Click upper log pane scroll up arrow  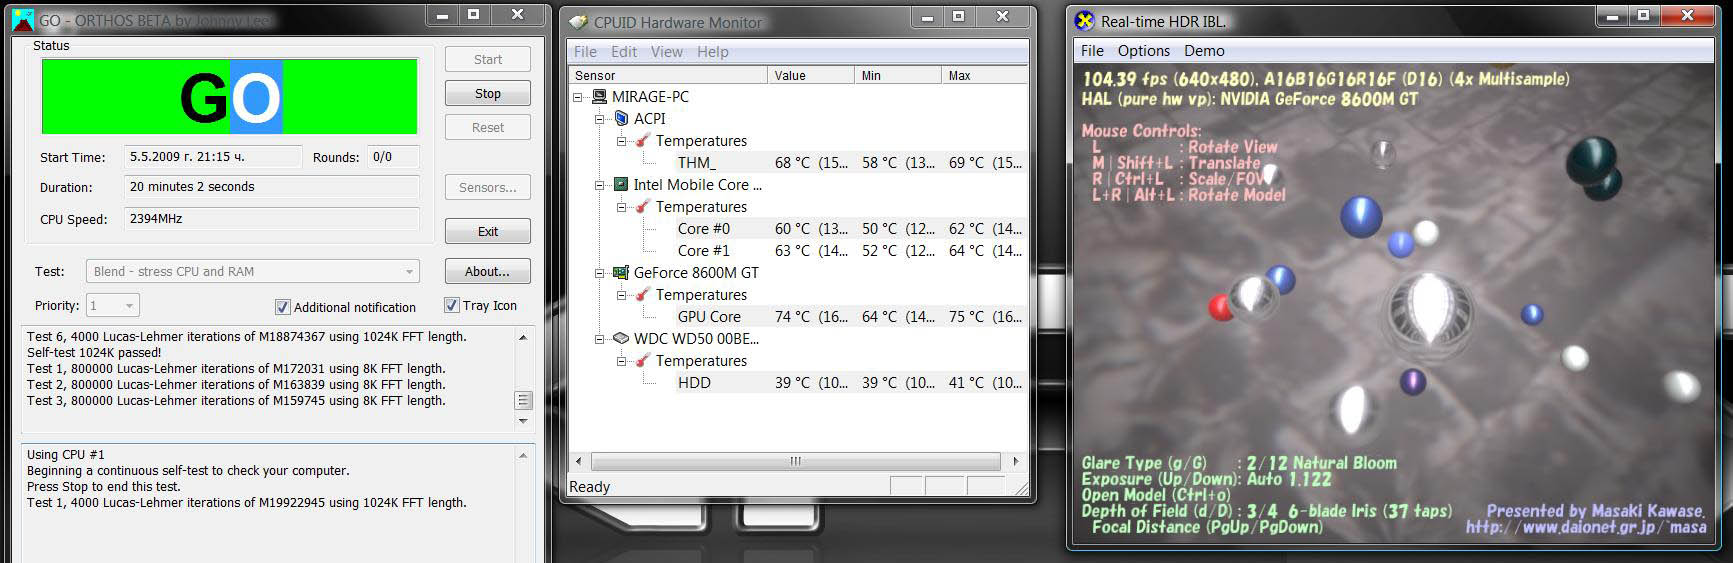coord(523,338)
